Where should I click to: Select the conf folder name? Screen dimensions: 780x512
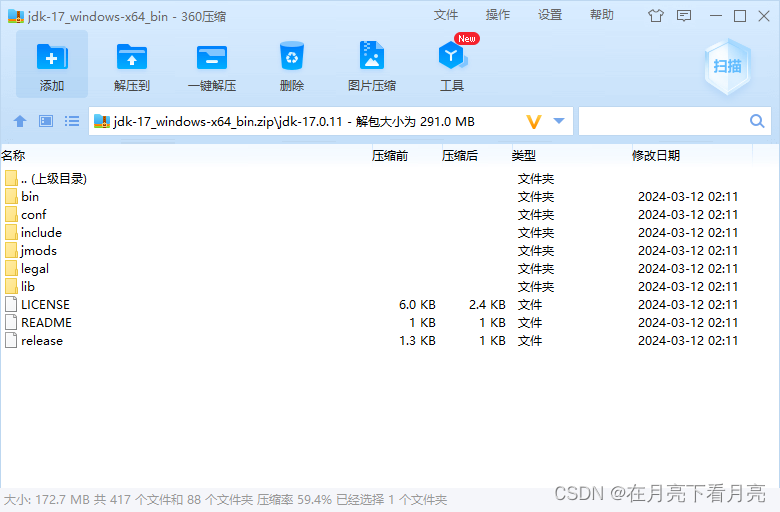pyautogui.click(x=33, y=214)
